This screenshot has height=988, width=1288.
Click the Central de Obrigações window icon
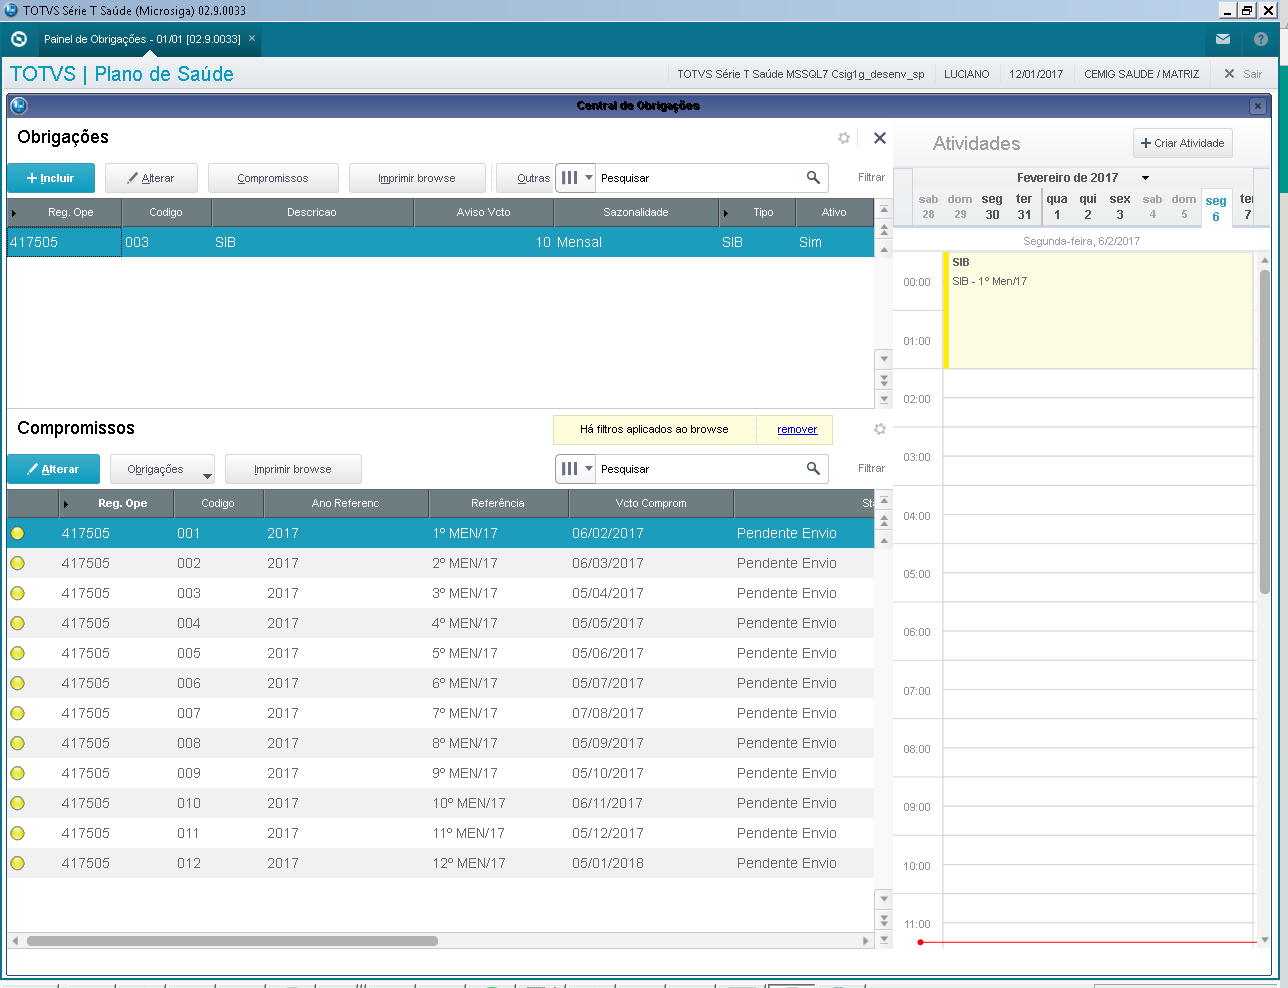(x=18, y=106)
